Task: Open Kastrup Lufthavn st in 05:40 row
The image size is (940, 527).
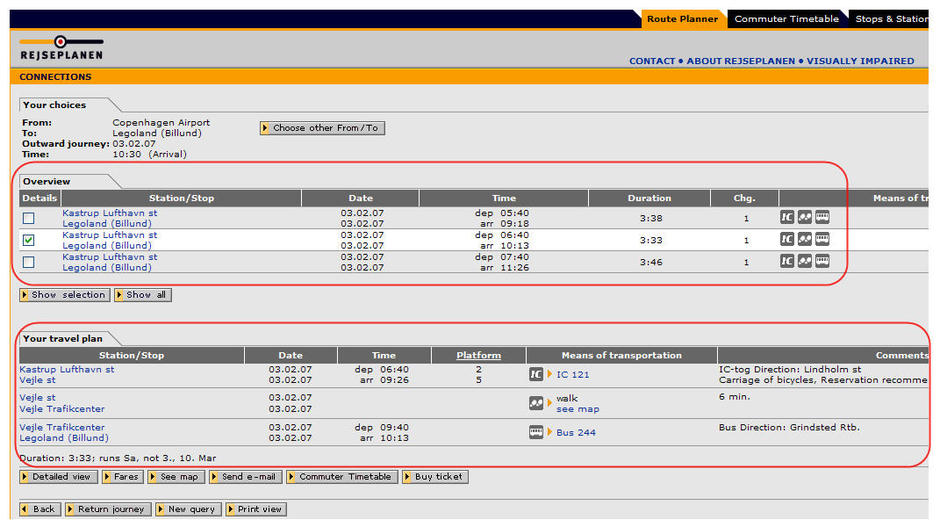Action: pos(110,213)
